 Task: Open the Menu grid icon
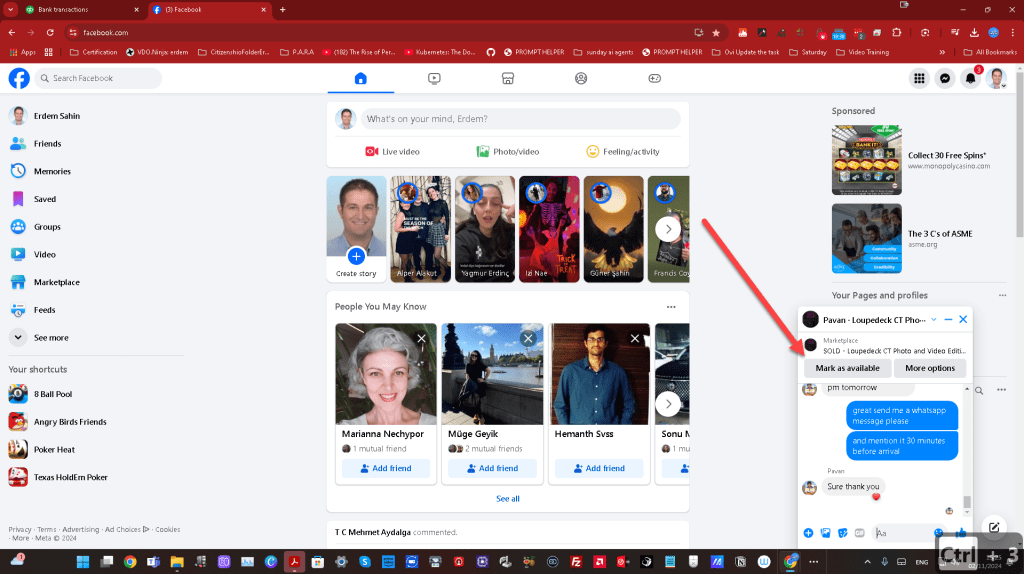tap(919, 78)
